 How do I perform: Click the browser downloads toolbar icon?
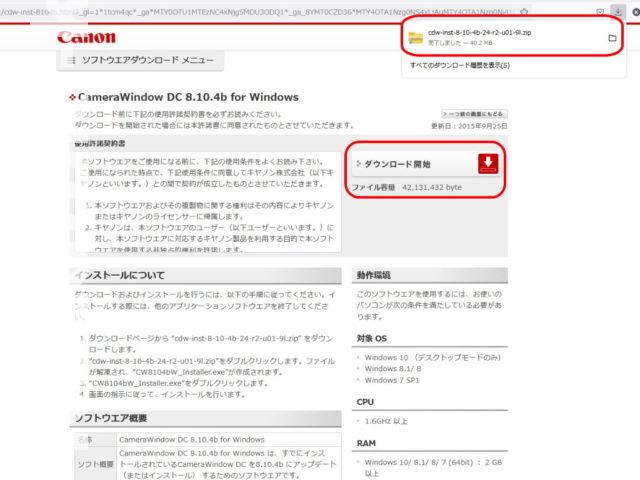pos(617,9)
